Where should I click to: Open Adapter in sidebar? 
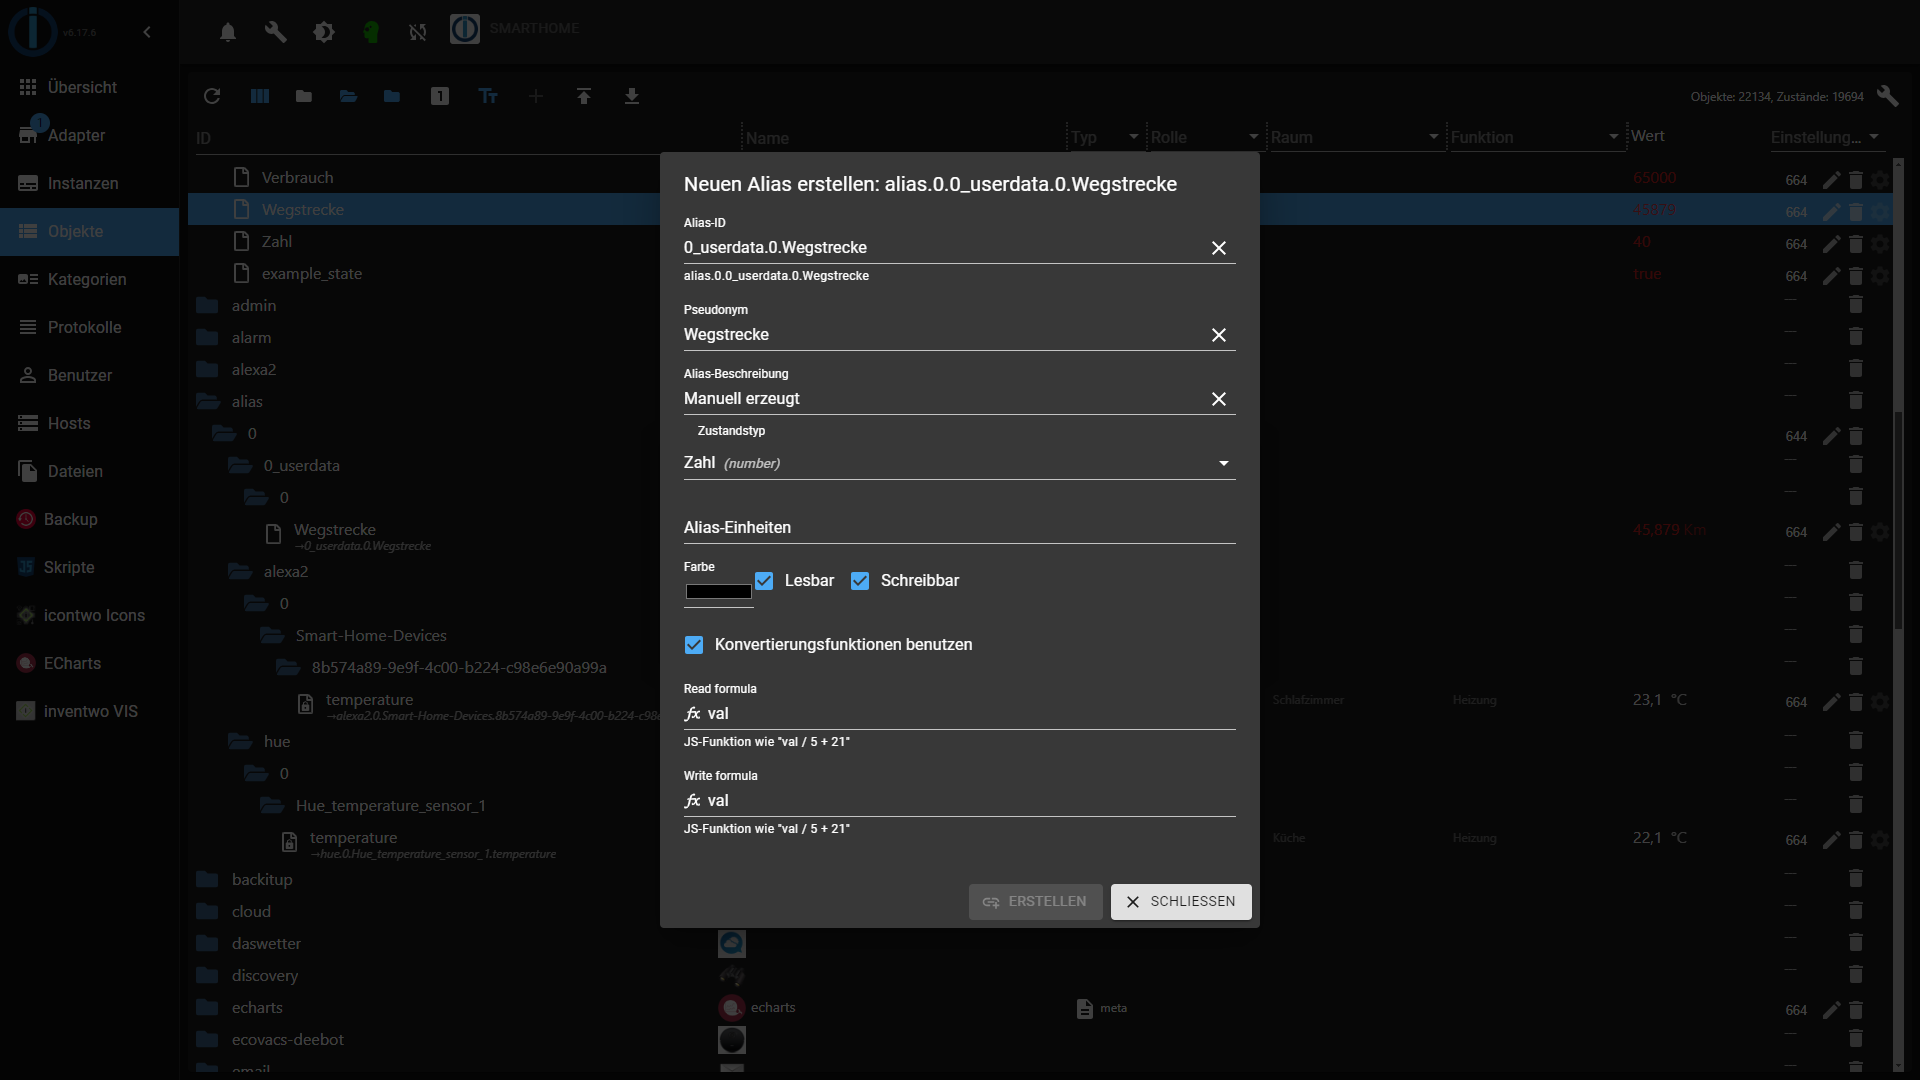pyautogui.click(x=89, y=135)
